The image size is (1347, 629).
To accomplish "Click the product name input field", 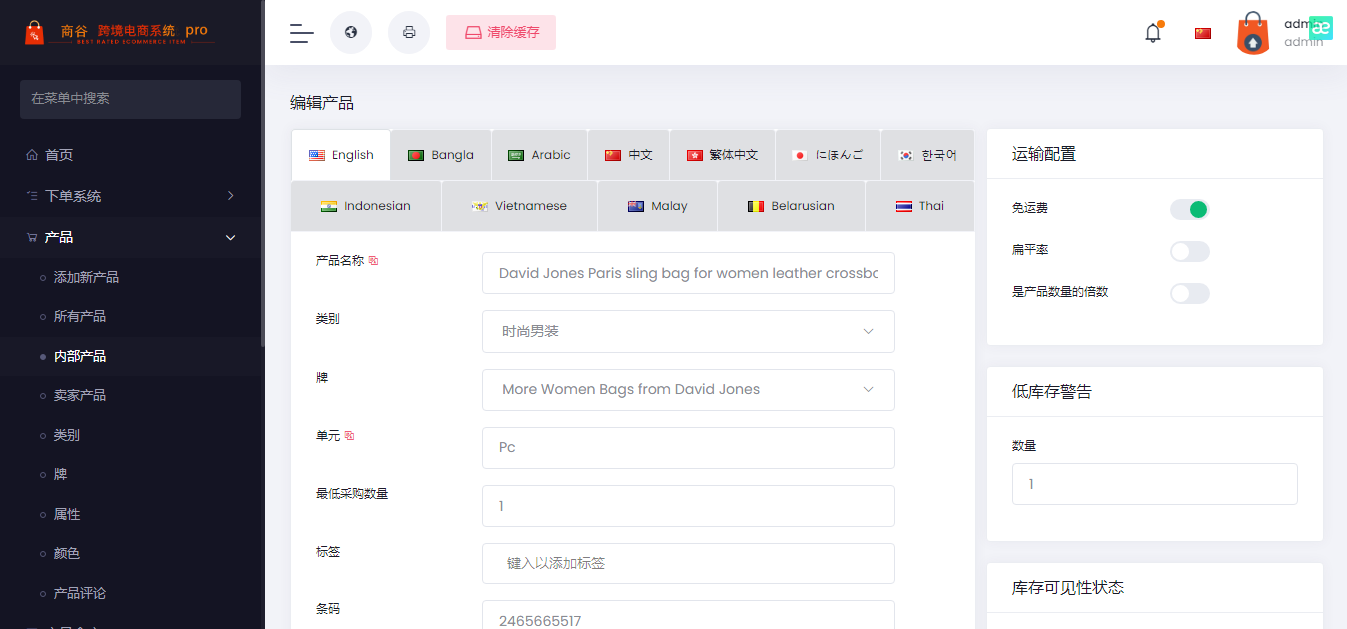I will (x=688, y=273).
